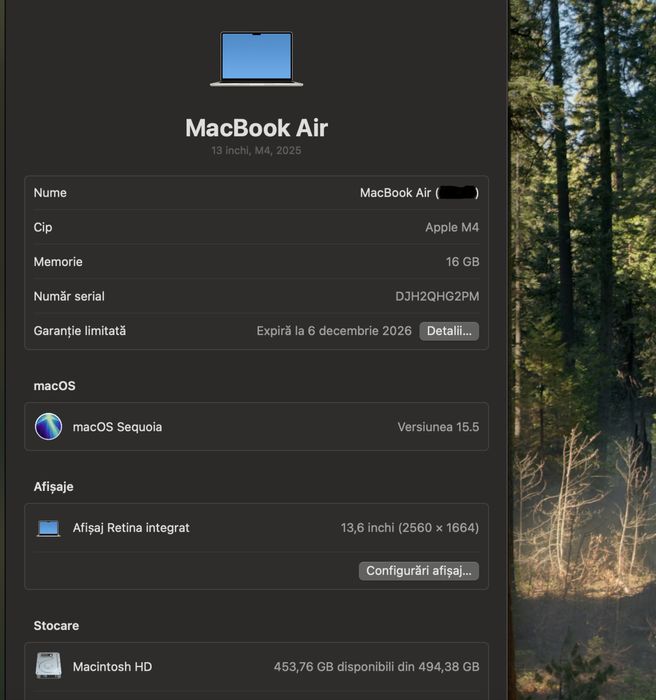
Task: Select 'Expiră la 6 decembrie 2026' text
Action: tap(334, 331)
